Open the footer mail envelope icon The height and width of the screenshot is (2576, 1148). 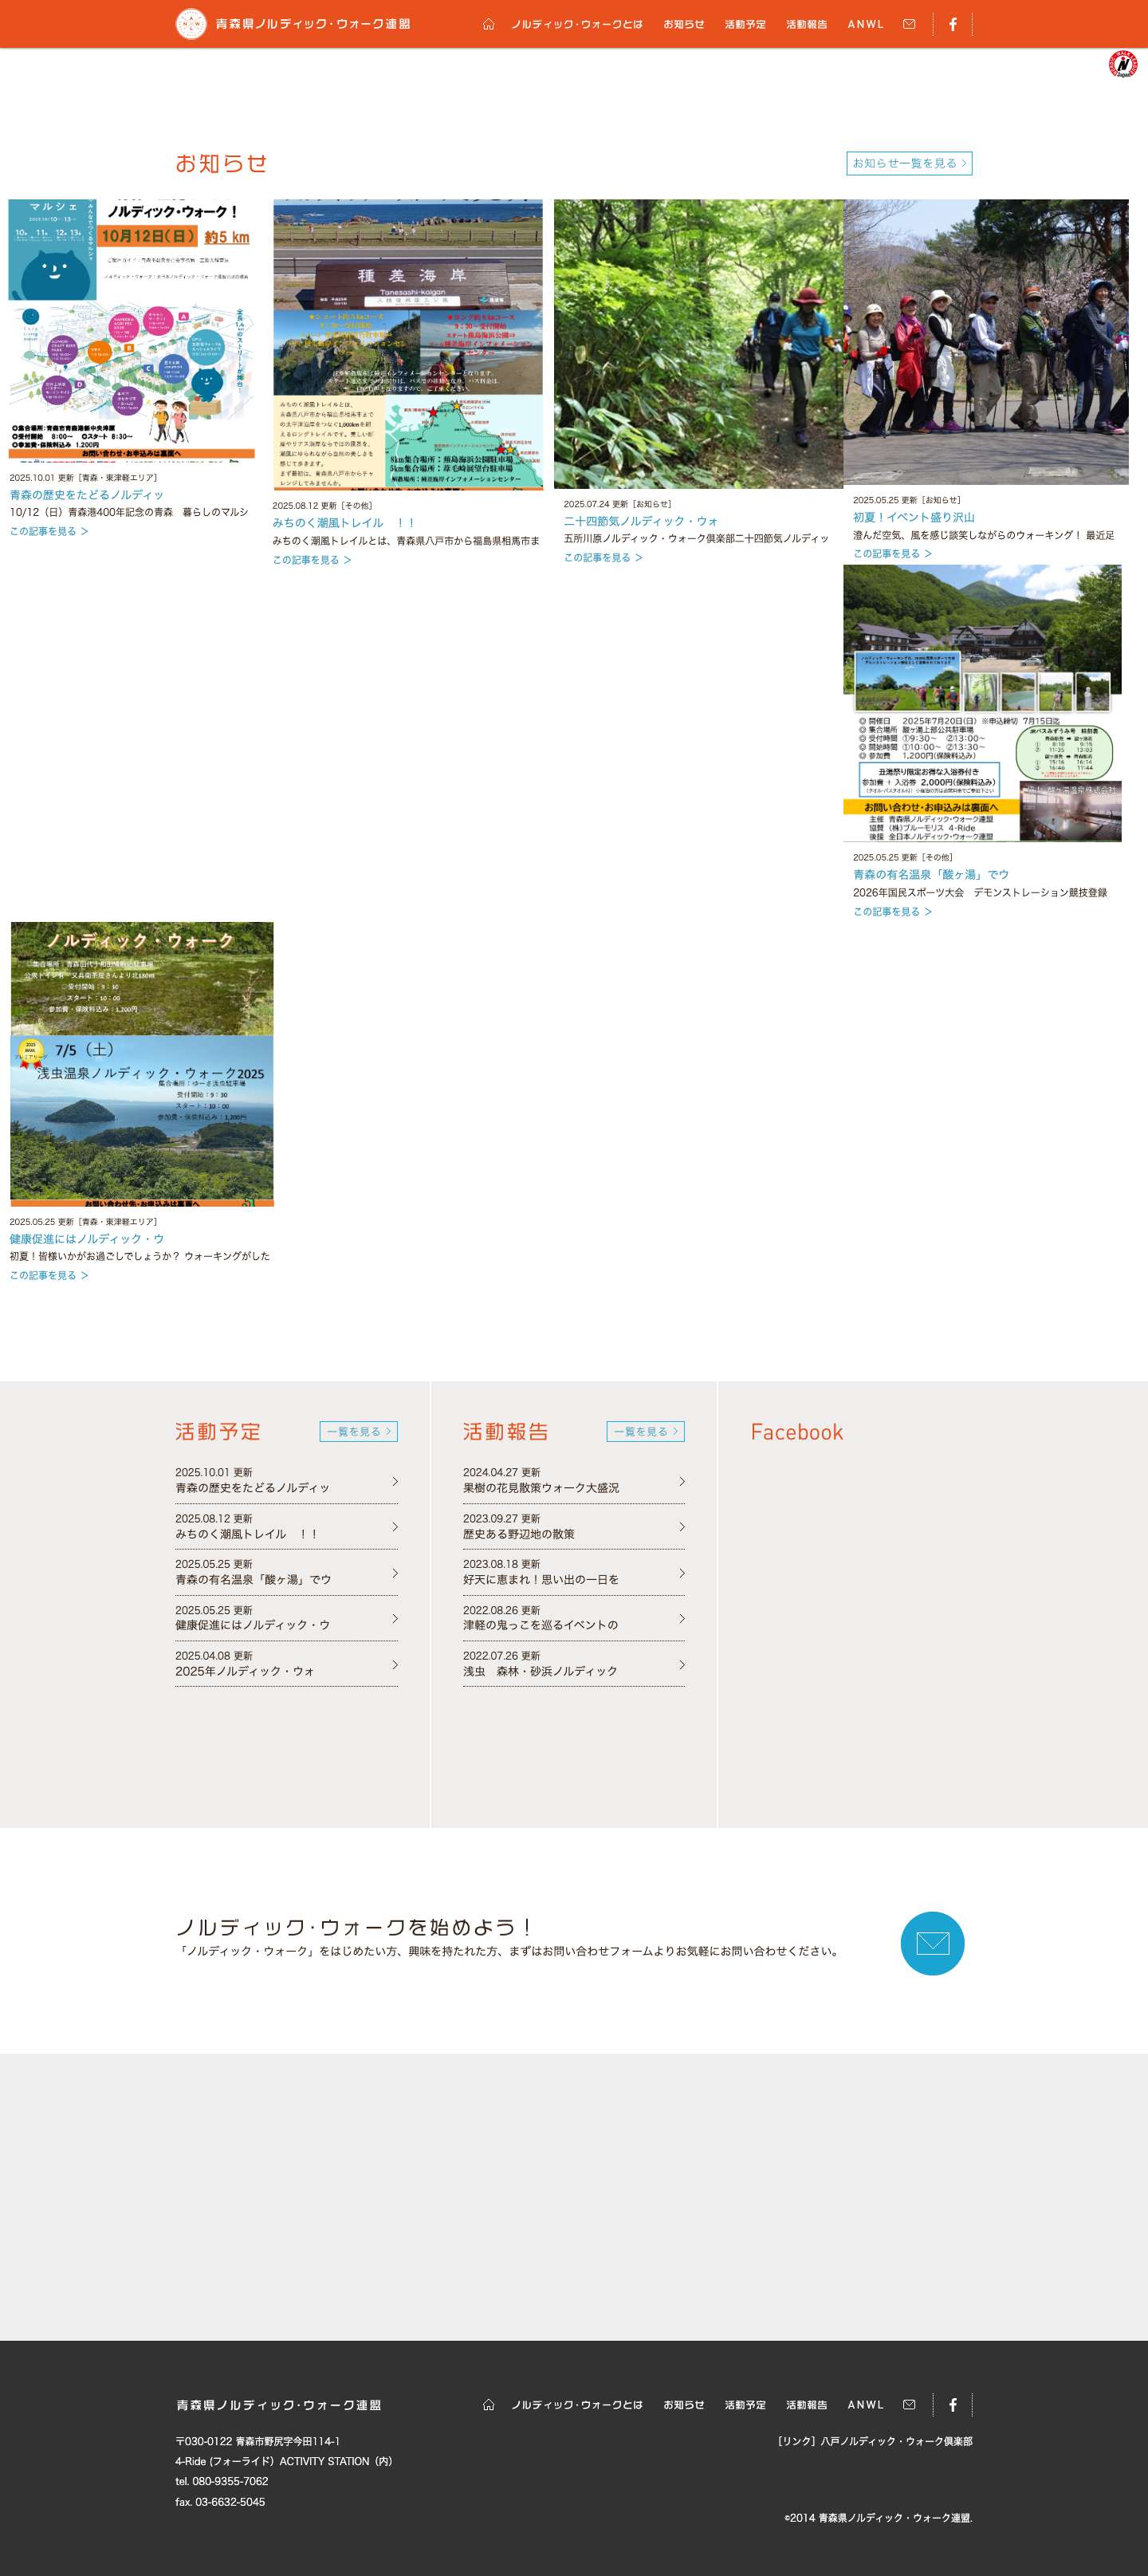click(909, 2404)
